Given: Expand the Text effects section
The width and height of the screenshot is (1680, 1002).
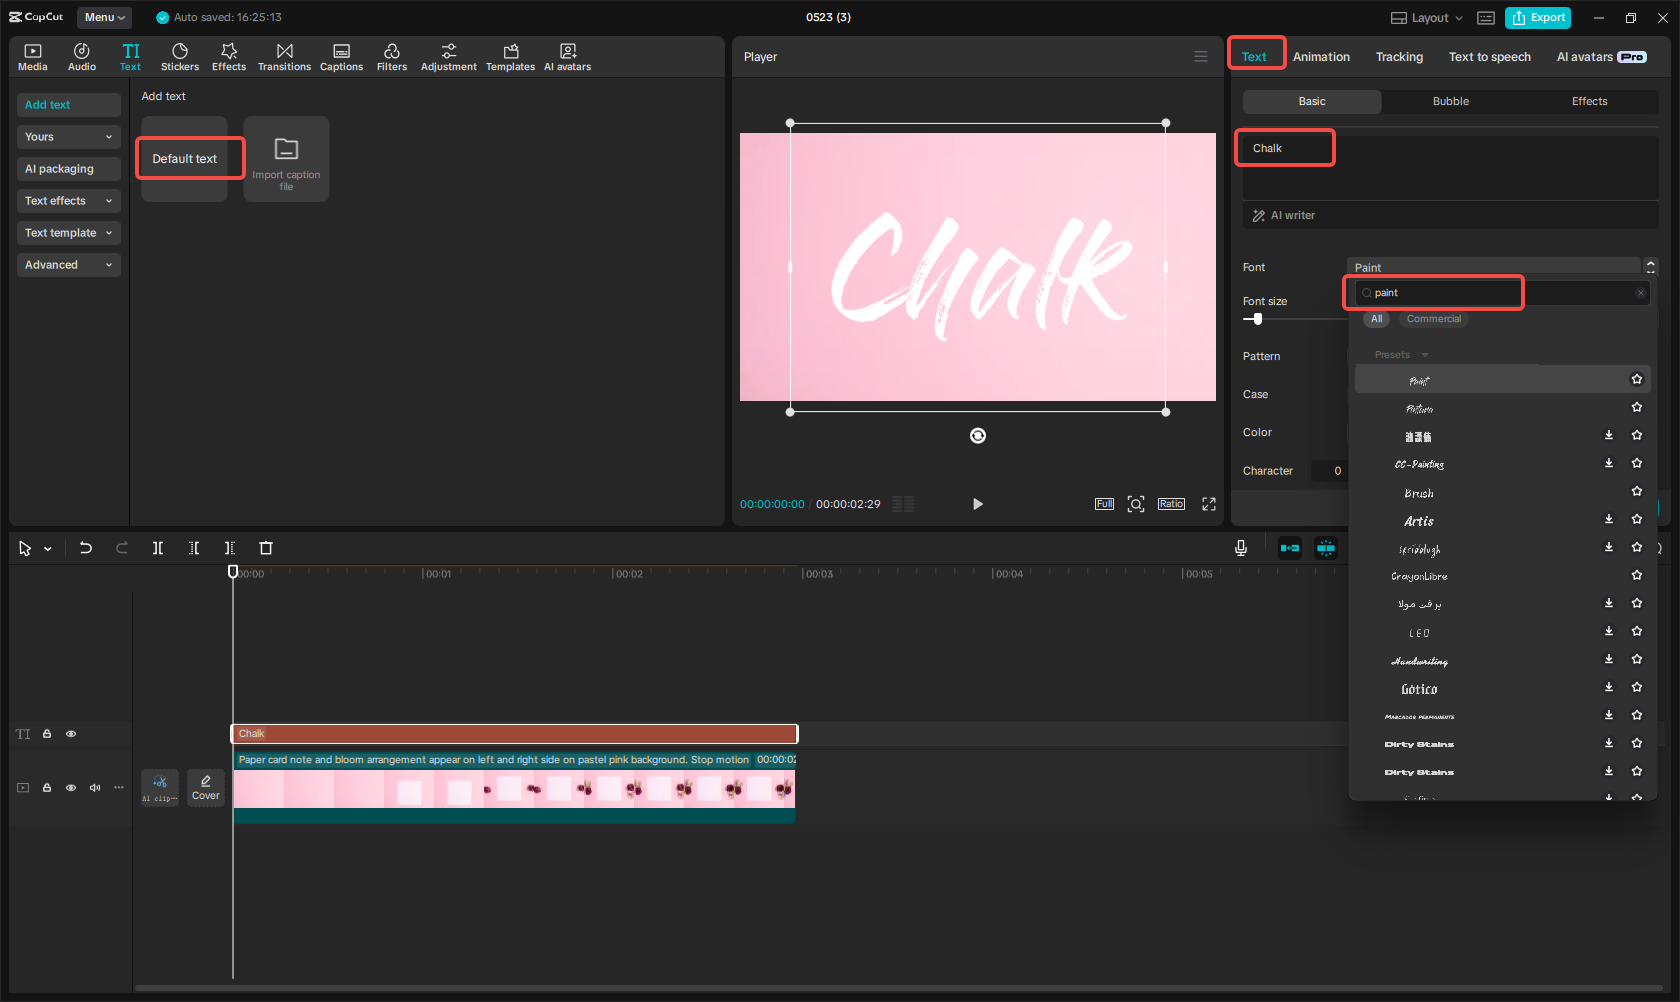Looking at the screenshot, I should [x=68, y=200].
